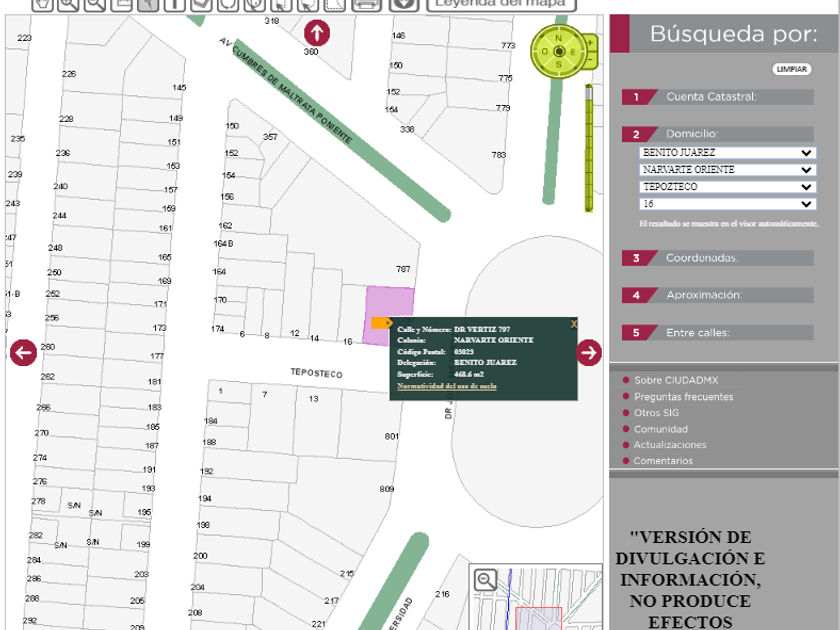The width and height of the screenshot is (840, 630).
Task: Open the Preguntas frecuentes link
Action: point(684,397)
